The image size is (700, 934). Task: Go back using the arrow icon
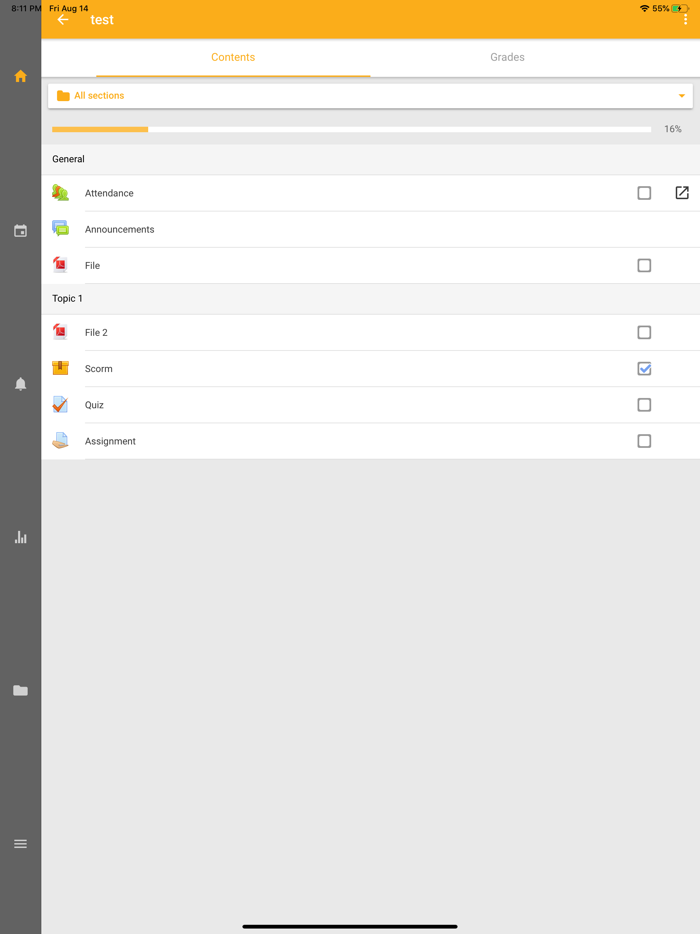coord(63,20)
